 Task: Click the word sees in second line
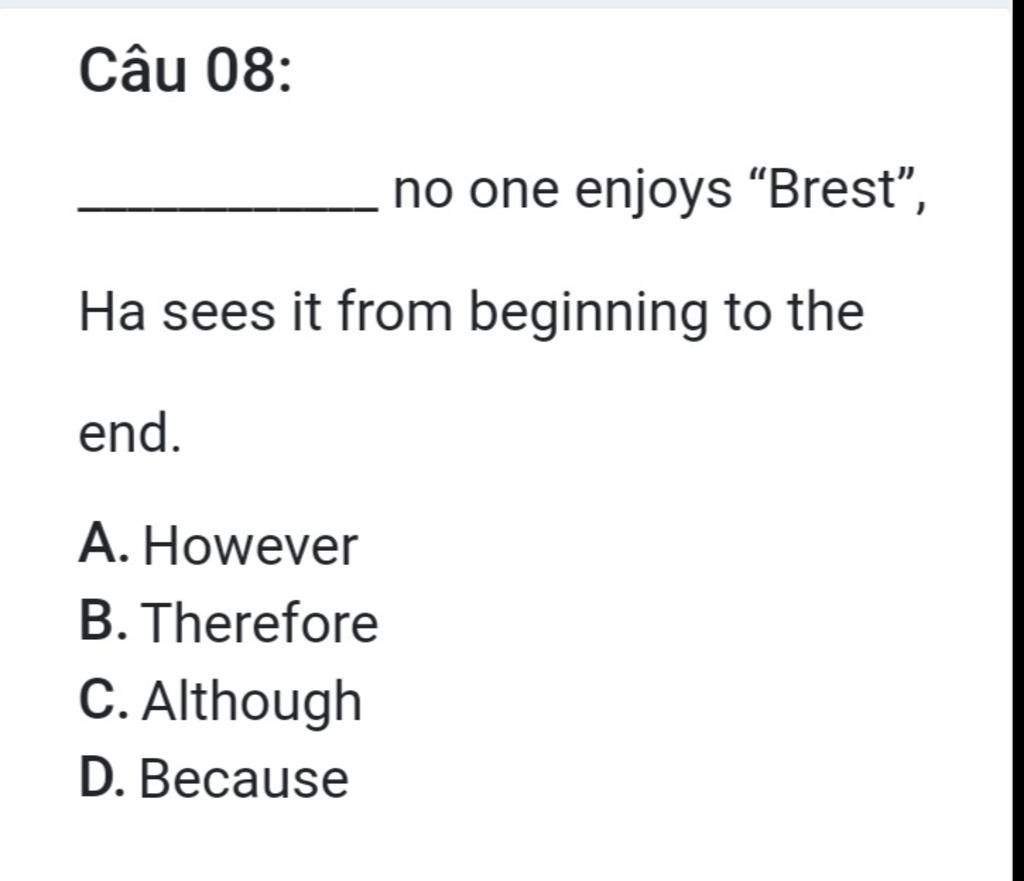point(219,313)
